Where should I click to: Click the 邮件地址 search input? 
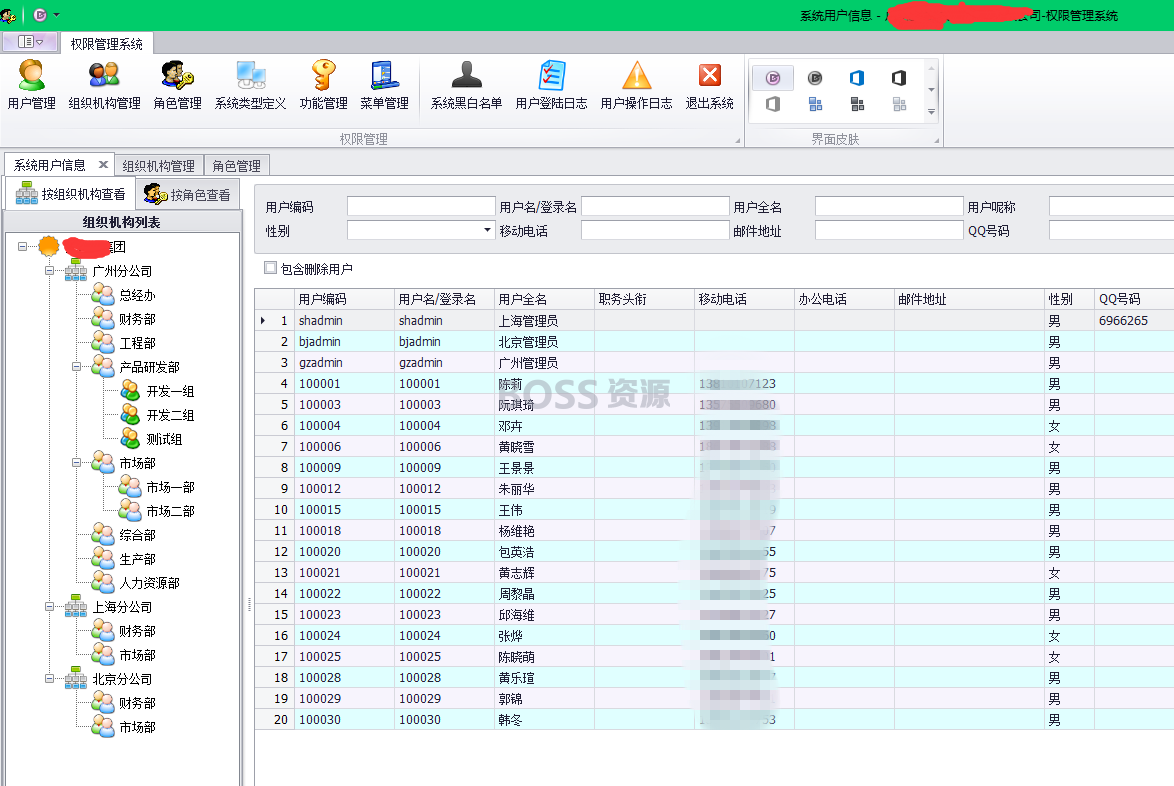click(889, 230)
